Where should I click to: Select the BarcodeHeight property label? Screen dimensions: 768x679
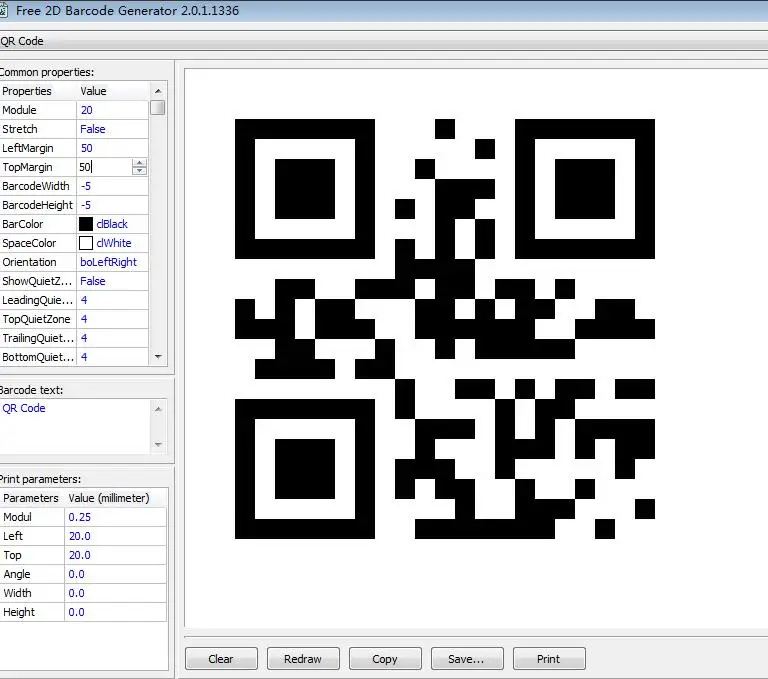tap(37, 205)
